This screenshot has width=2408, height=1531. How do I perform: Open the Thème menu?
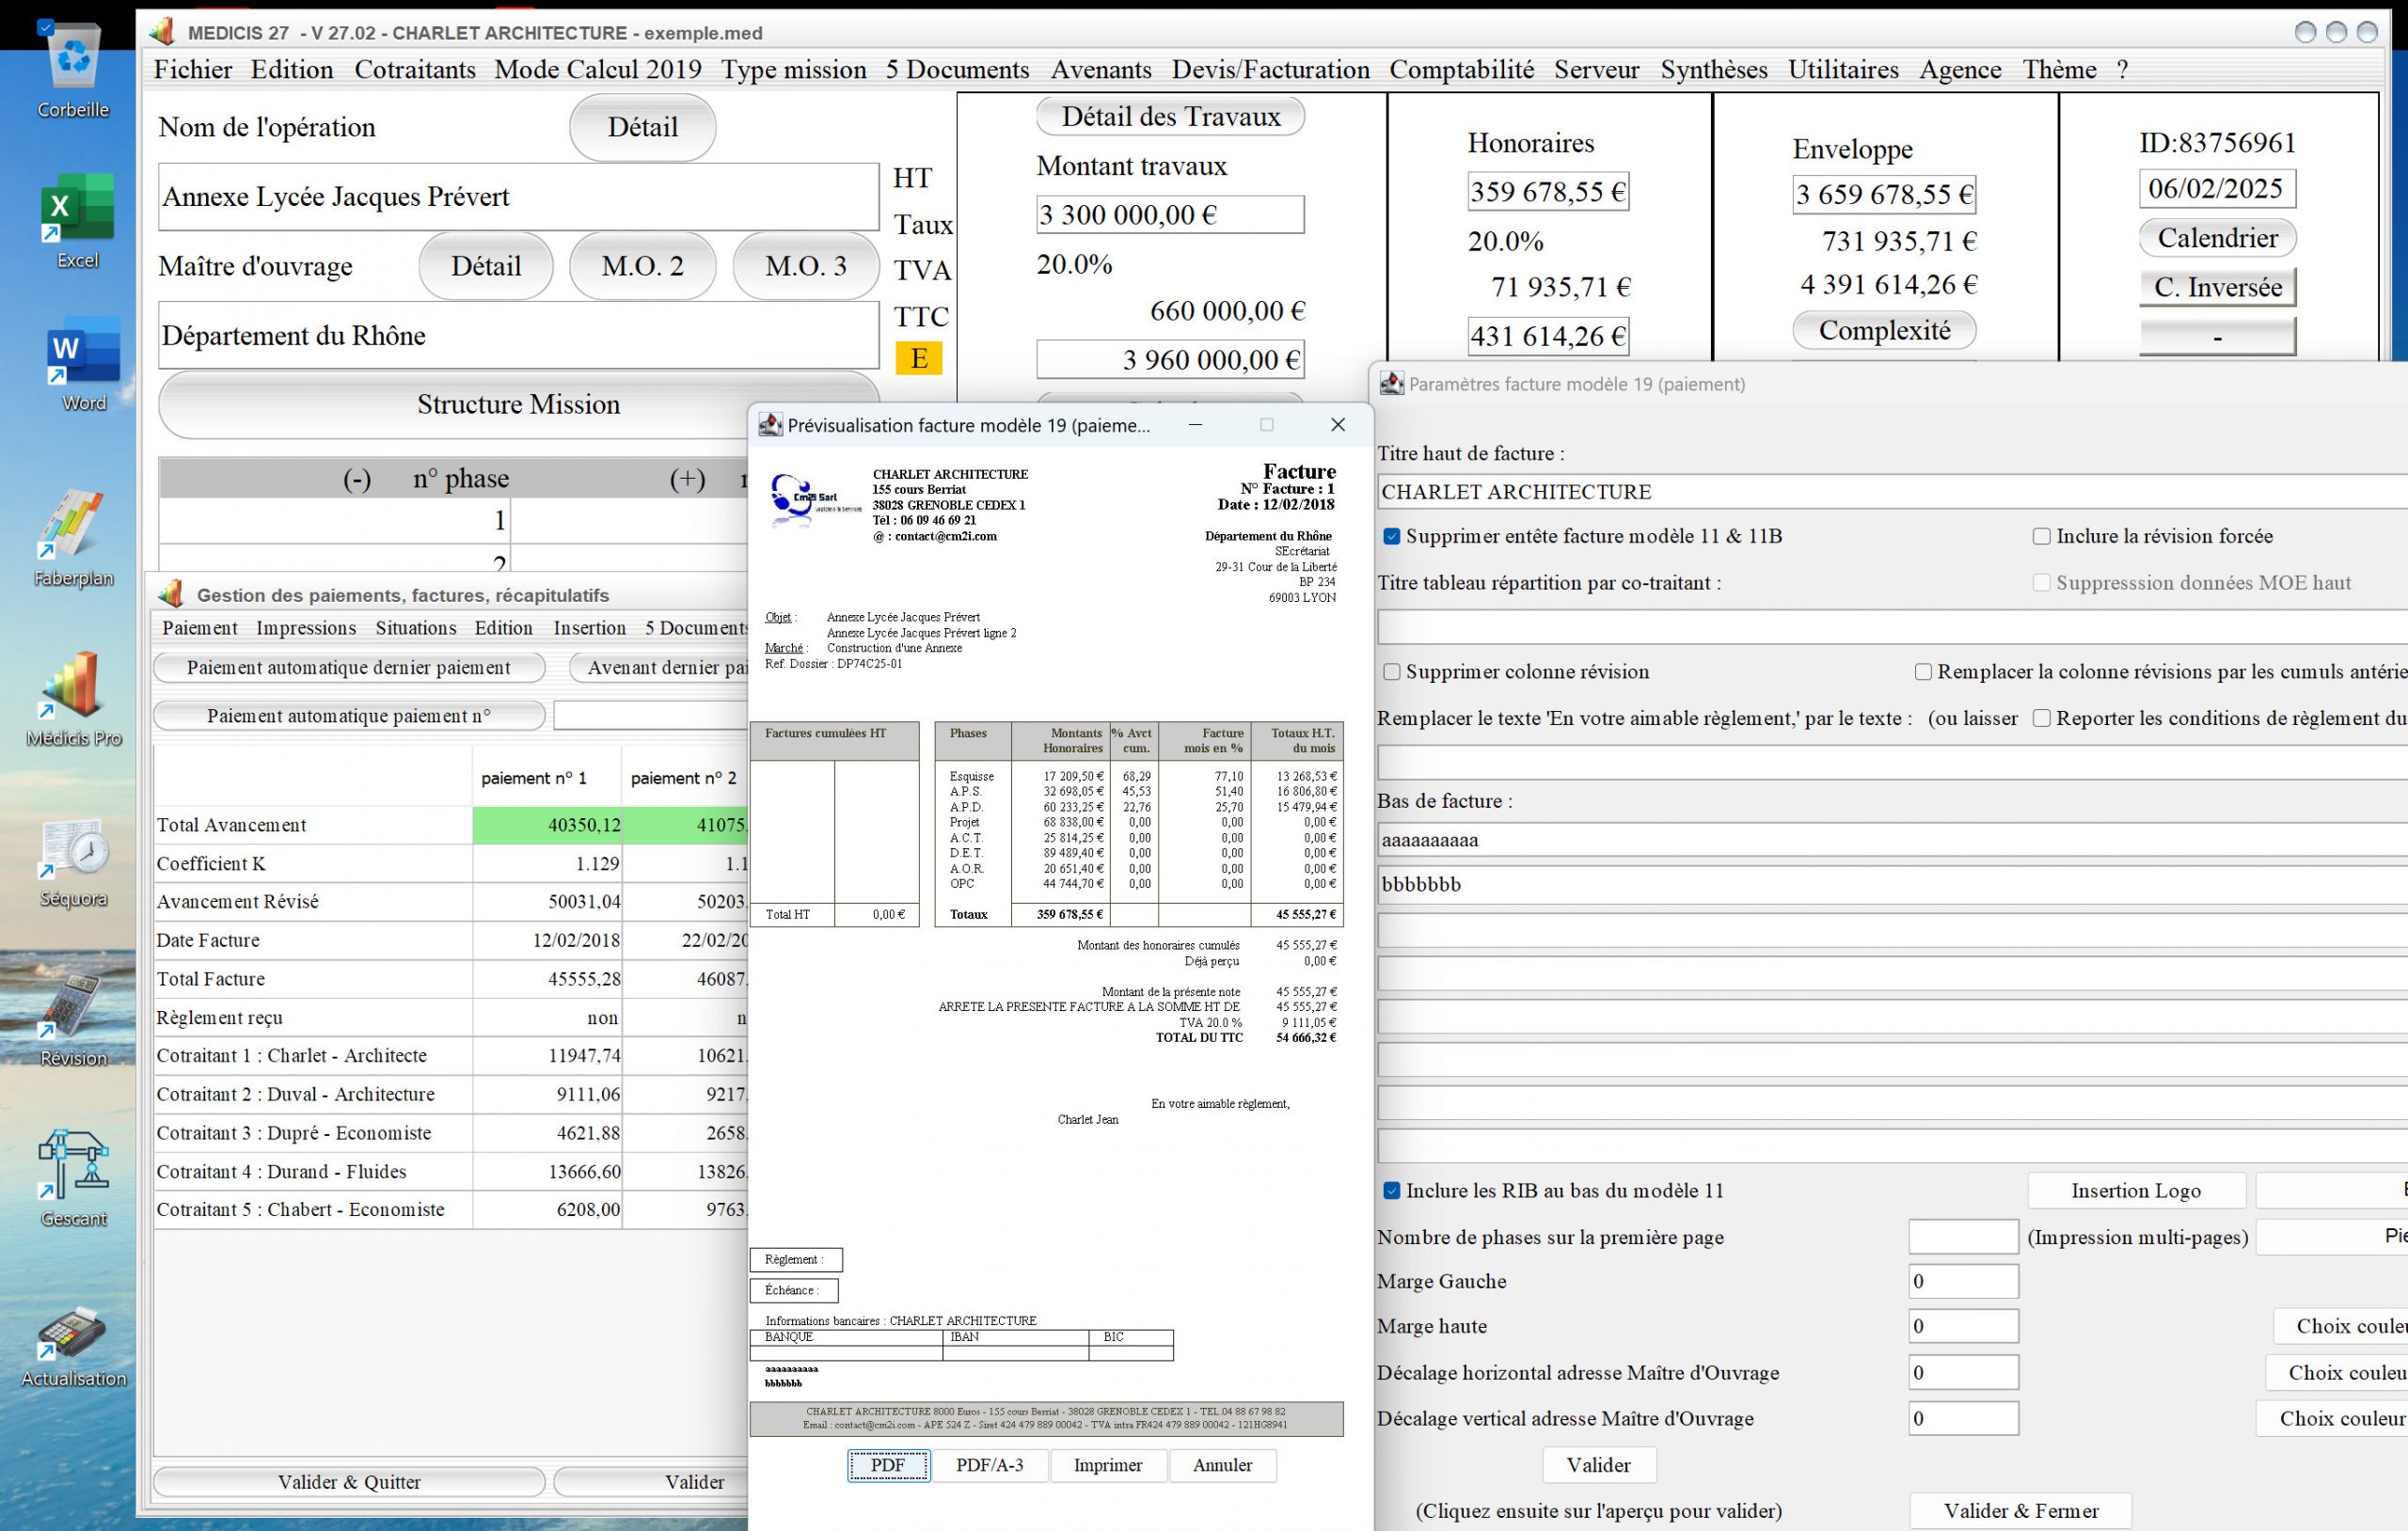(x=2060, y=69)
